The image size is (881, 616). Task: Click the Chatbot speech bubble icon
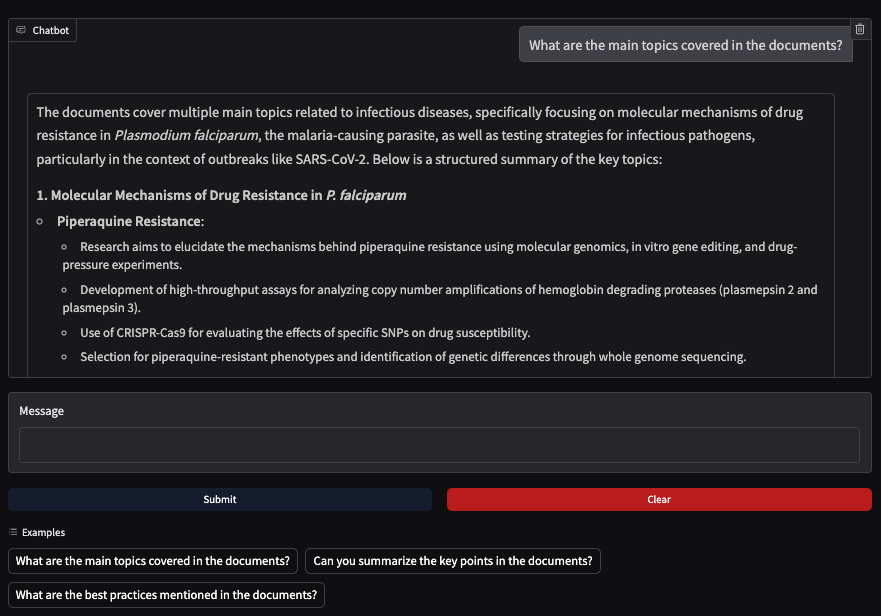click(21, 31)
